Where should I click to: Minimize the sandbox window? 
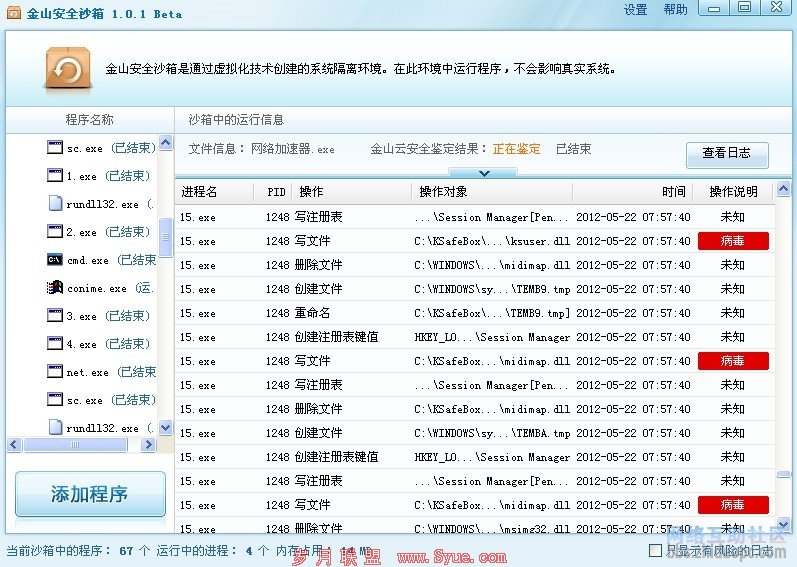tap(714, 8)
